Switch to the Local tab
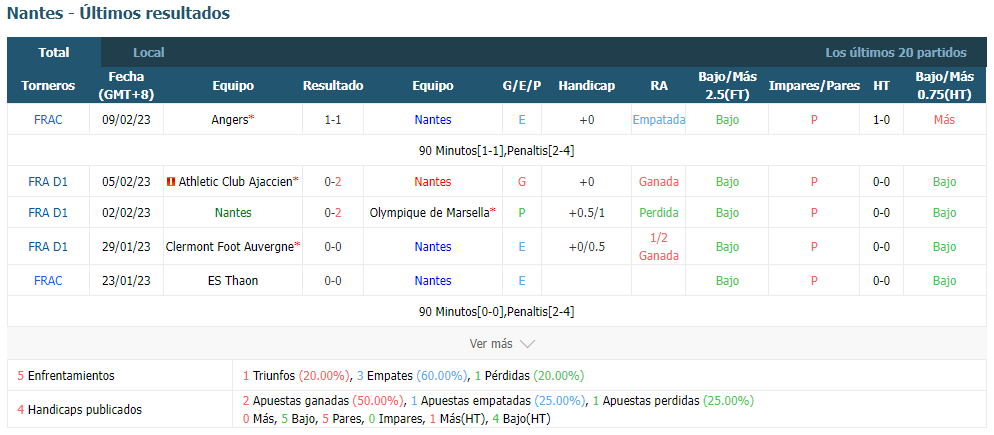 point(149,53)
